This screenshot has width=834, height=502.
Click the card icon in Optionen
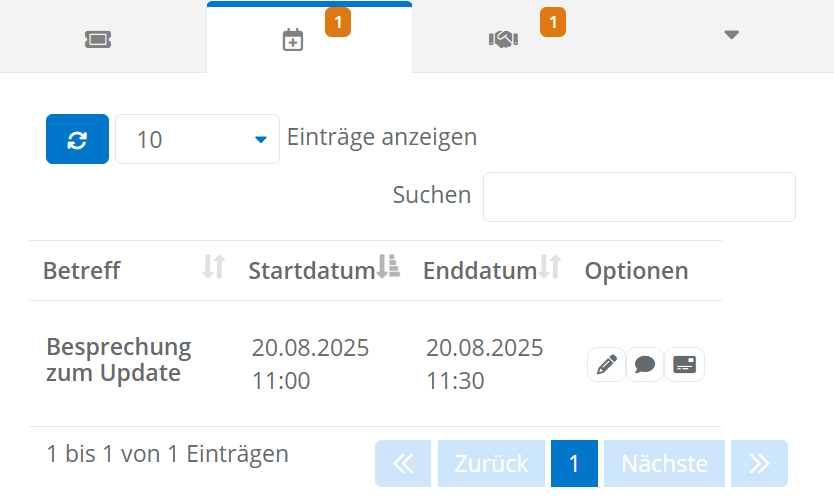click(x=685, y=364)
